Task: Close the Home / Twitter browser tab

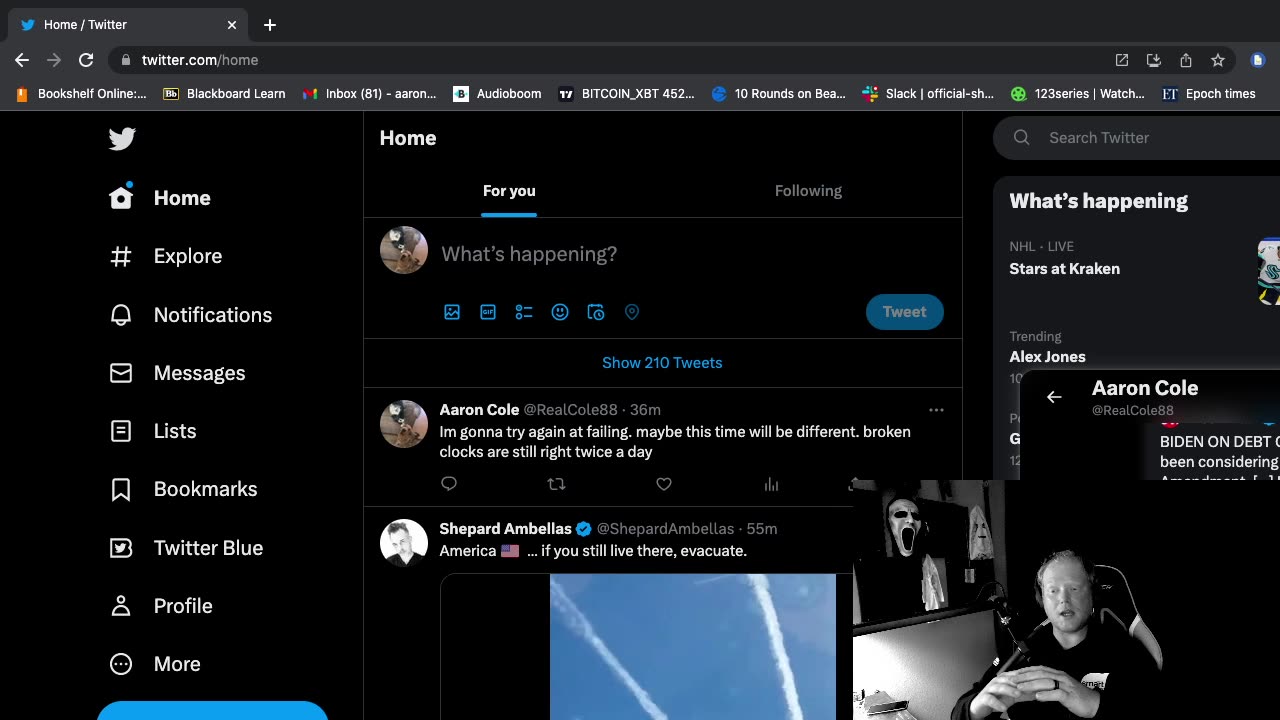Action: (x=232, y=25)
